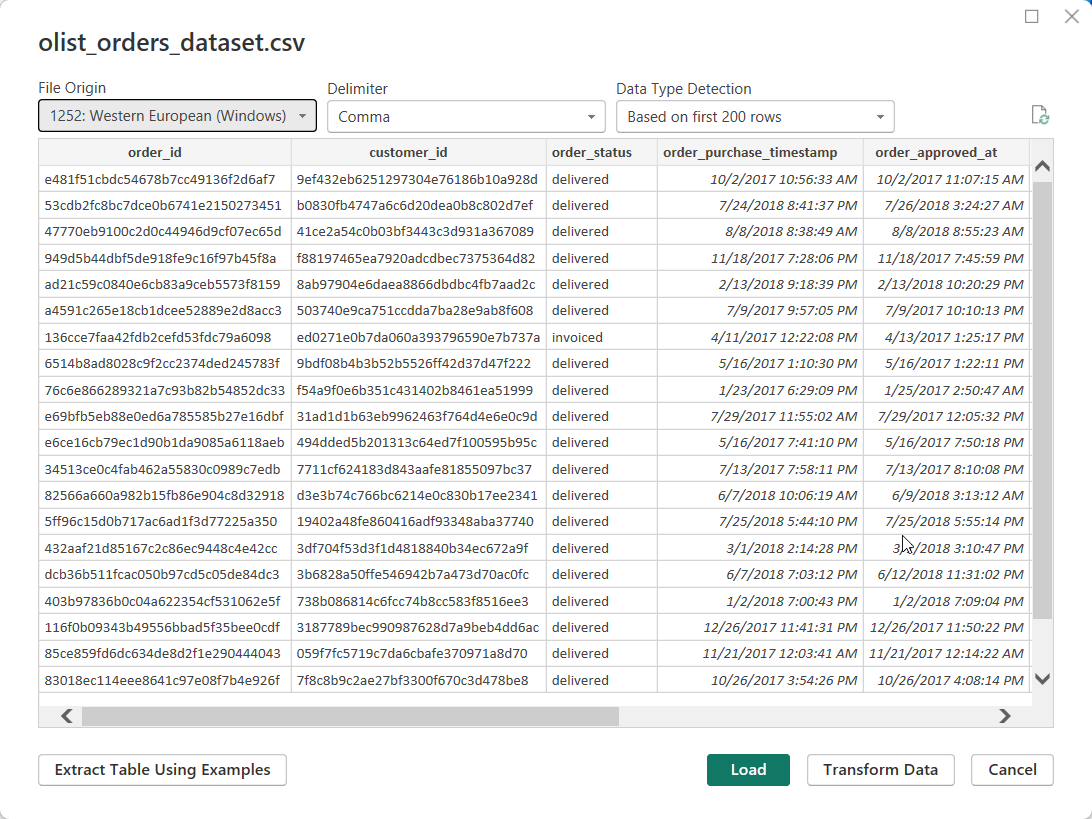Click timestamp 12/26/2017 11:41:31 PM
Image resolution: width=1092 pixels, height=819 pixels.
(760, 627)
